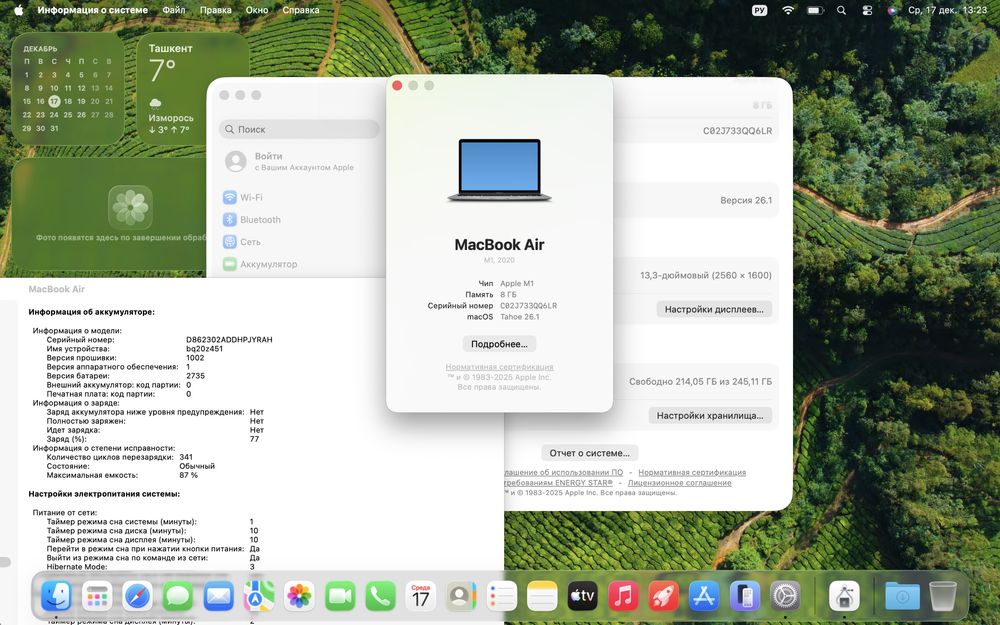
Task: Launch Apple TV from the Dock
Action: (583, 597)
